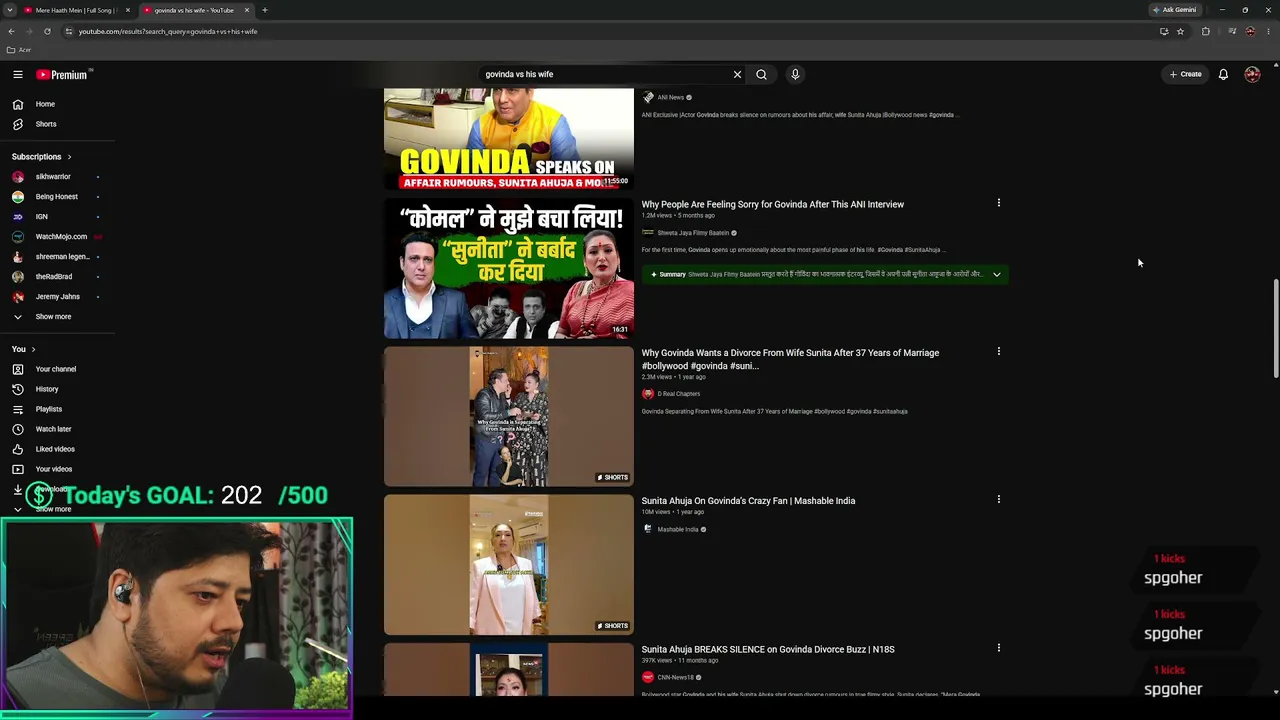Viewport: 1280px width, 720px height.
Task: Open the YouTube guide hamburger menu
Action: pyautogui.click(x=18, y=74)
